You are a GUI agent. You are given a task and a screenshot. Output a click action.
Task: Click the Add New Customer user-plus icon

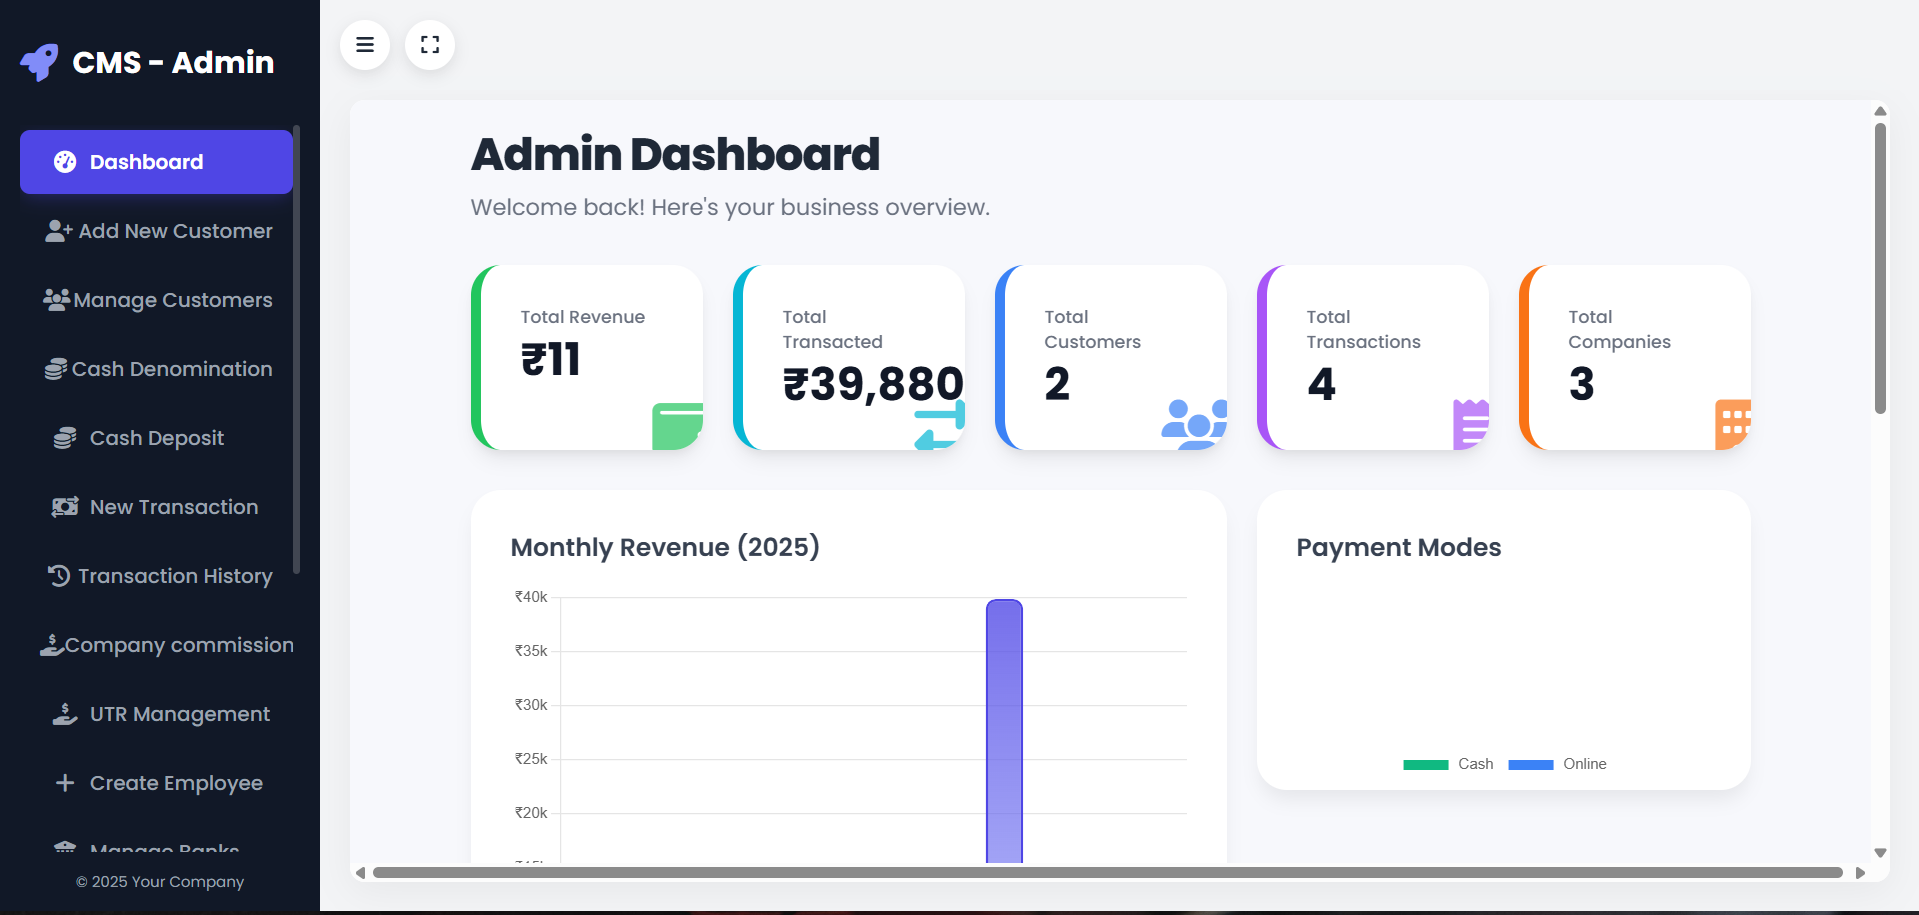click(x=59, y=231)
